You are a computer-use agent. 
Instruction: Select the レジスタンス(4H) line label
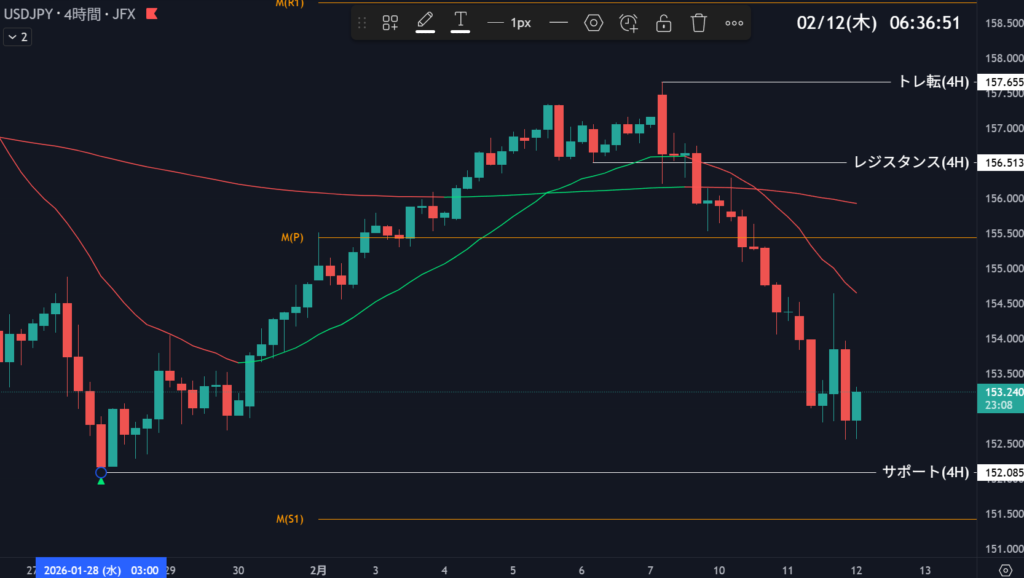pos(910,162)
